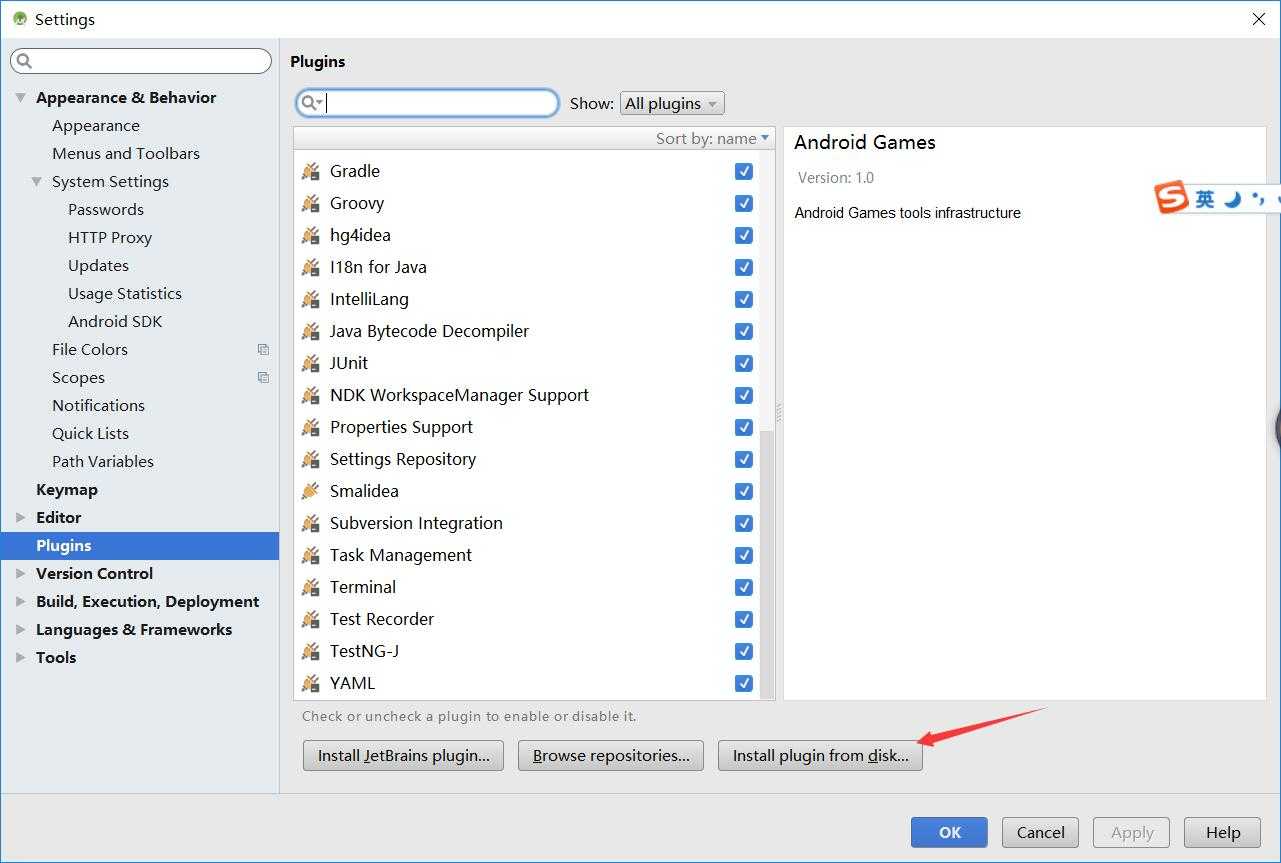
Task: Select the Plugins settings page
Action: click(x=140, y=545)
